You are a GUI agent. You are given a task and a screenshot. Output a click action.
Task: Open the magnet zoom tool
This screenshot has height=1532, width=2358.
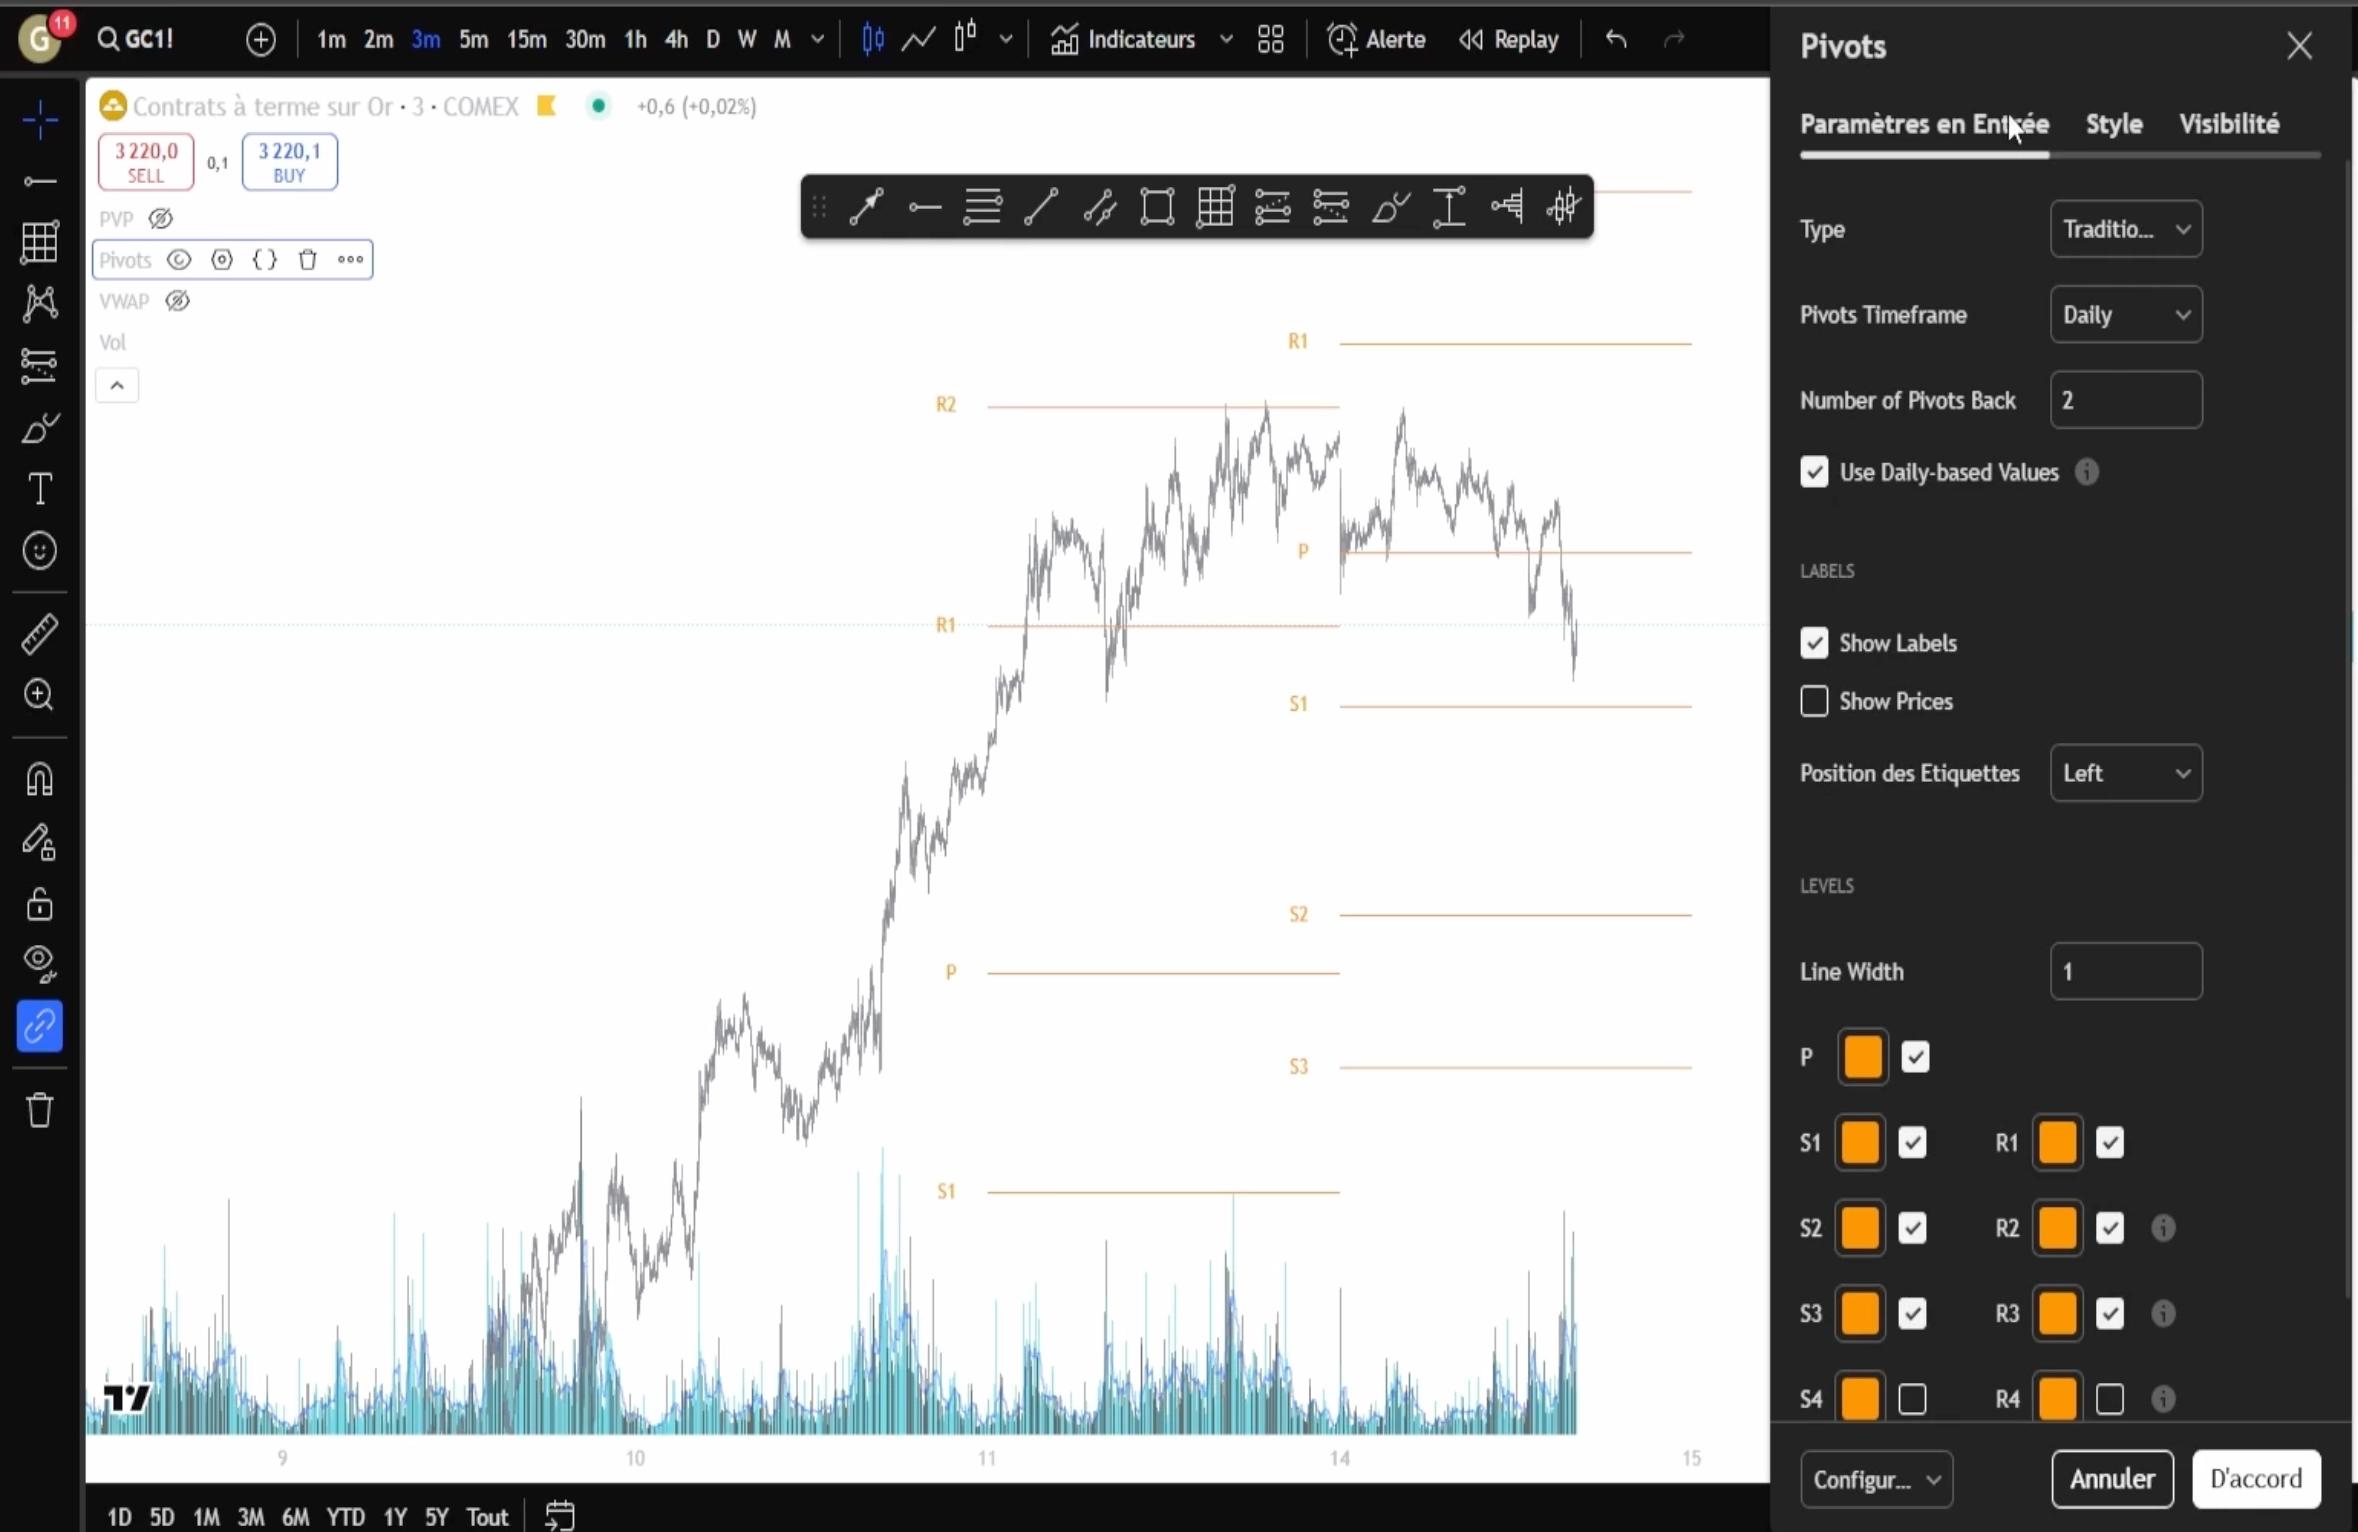[38, 694]
